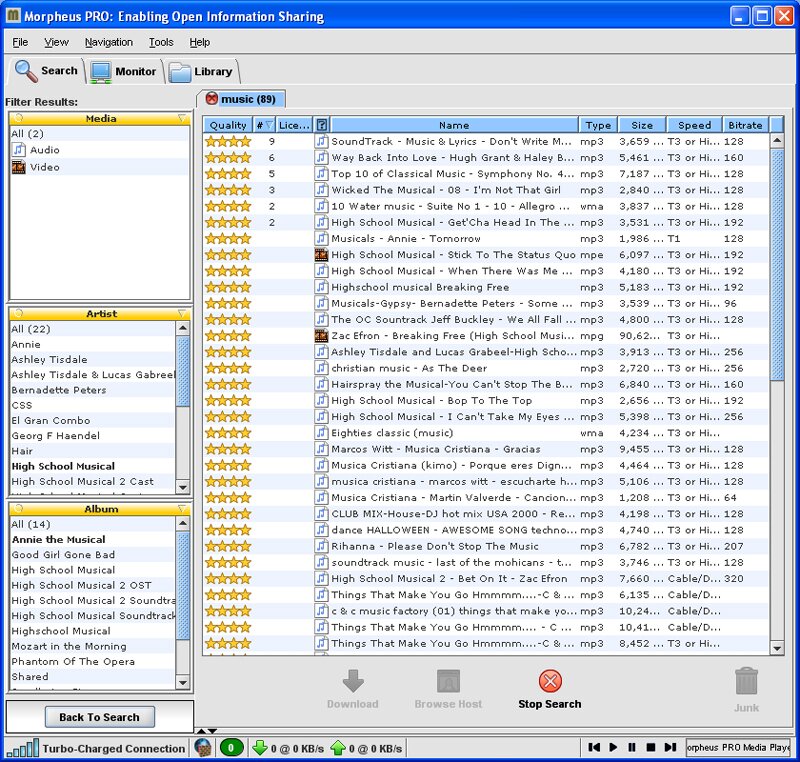Switch to the Library tab
Image resolution: width=800 pixels, height=762 pixels.
[x=201, y=71]
